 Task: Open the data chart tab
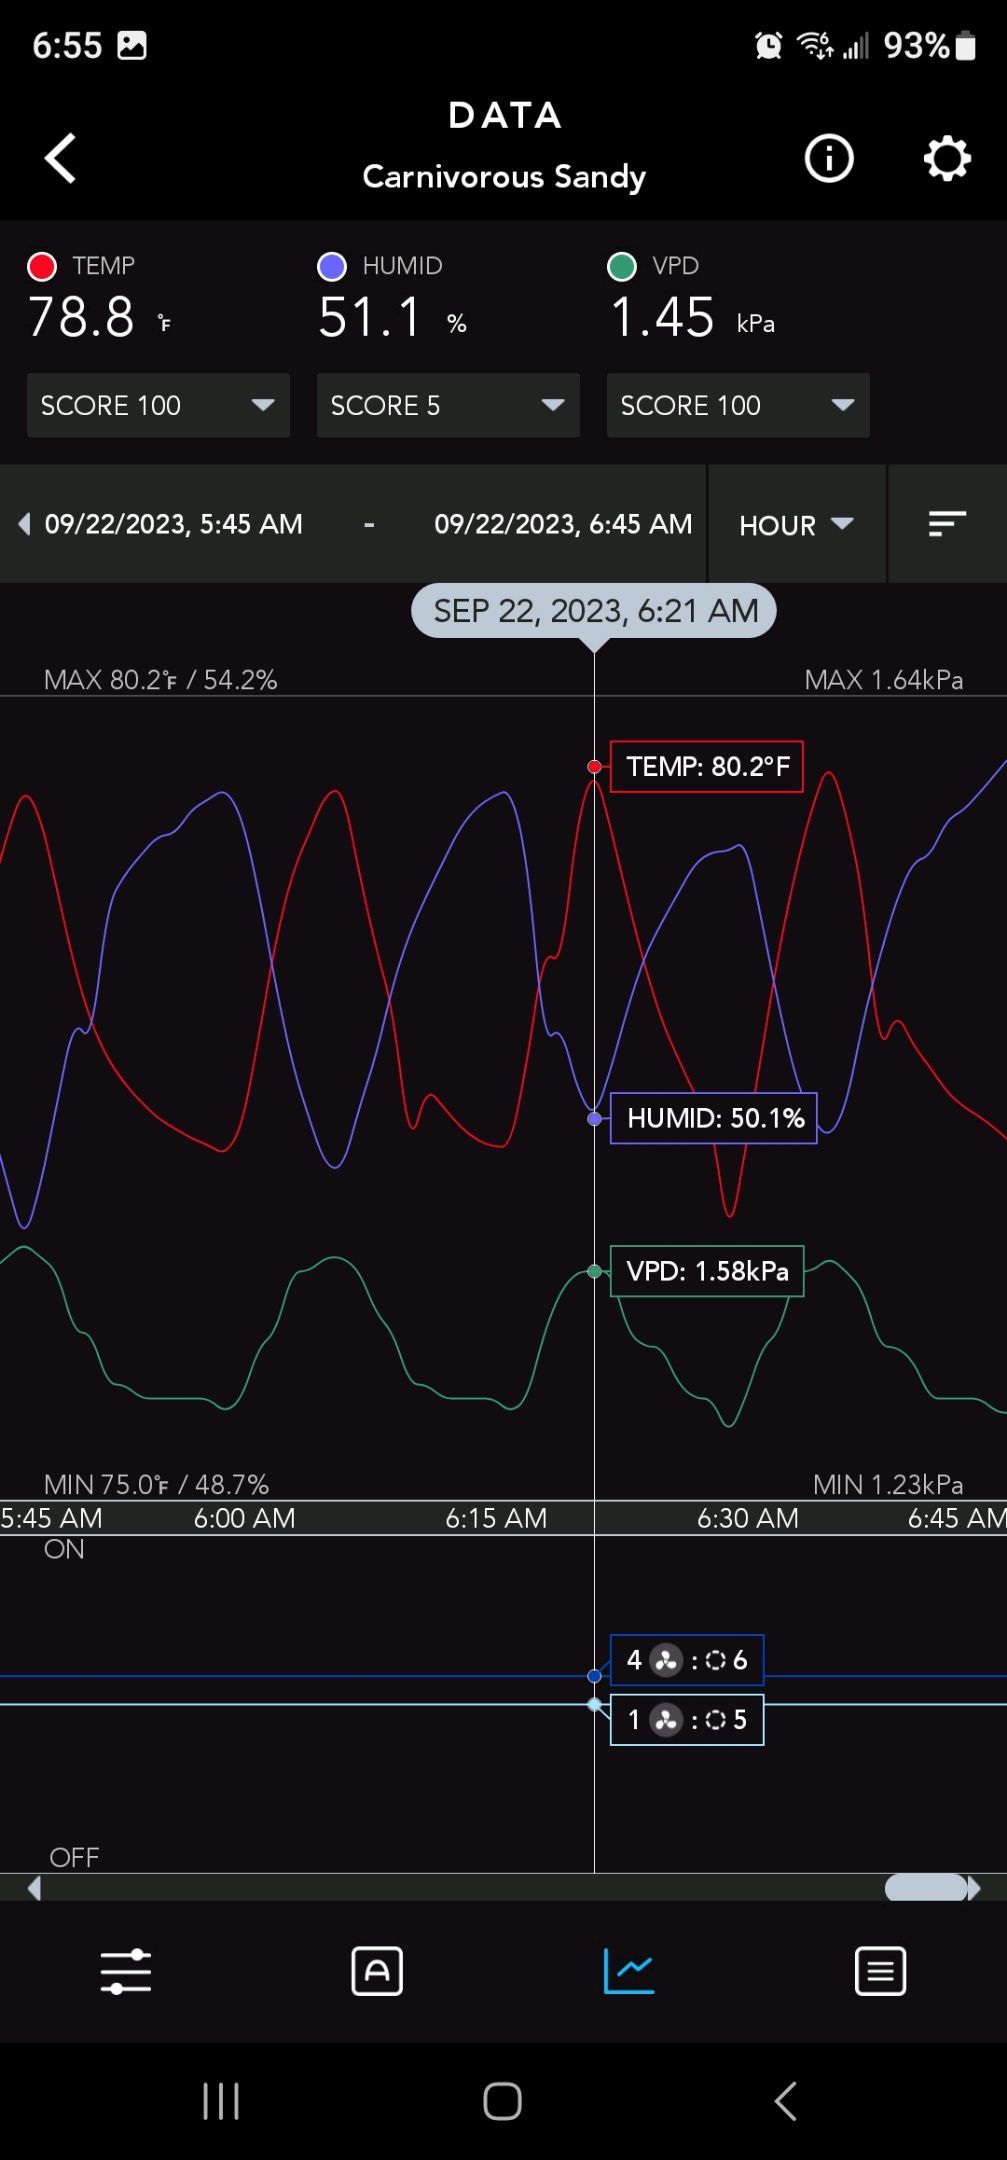(629, 1971)
